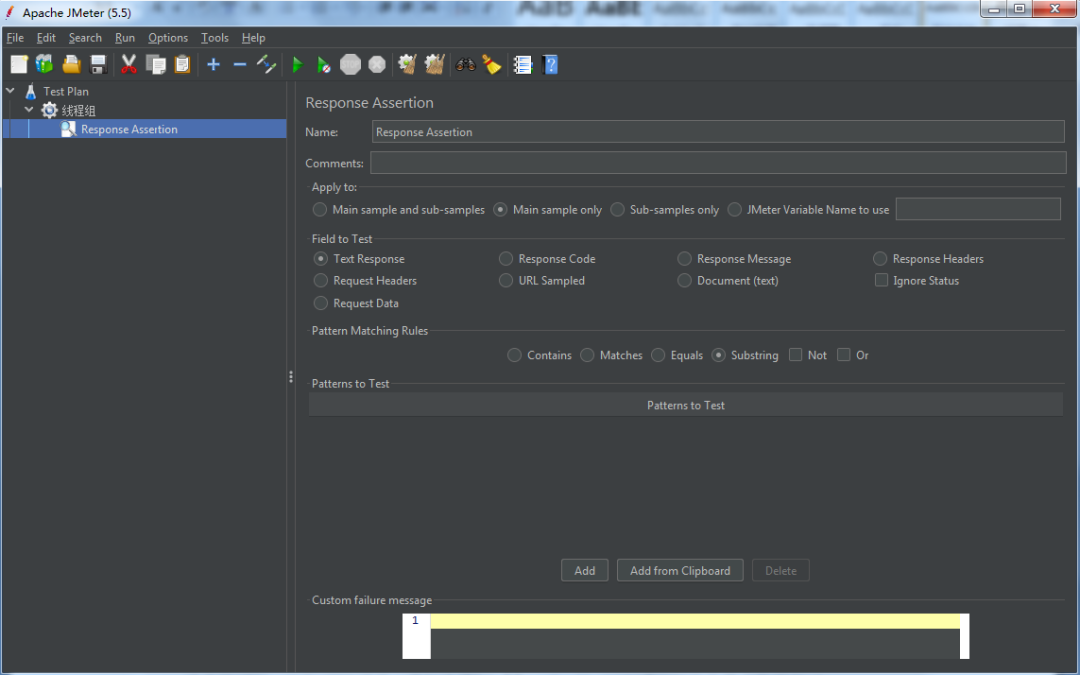Click the Clear All double broom icon
The height and width of the screenshot is (675, 1080).
(x=435, y=65)
